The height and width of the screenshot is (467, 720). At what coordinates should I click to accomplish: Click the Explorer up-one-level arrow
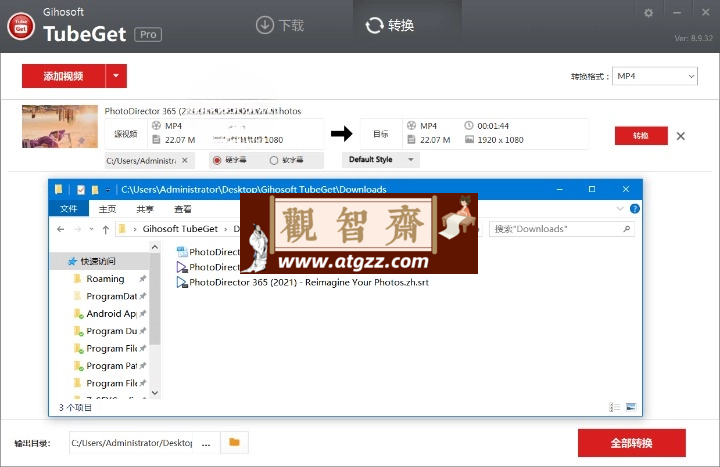point(106,229)
